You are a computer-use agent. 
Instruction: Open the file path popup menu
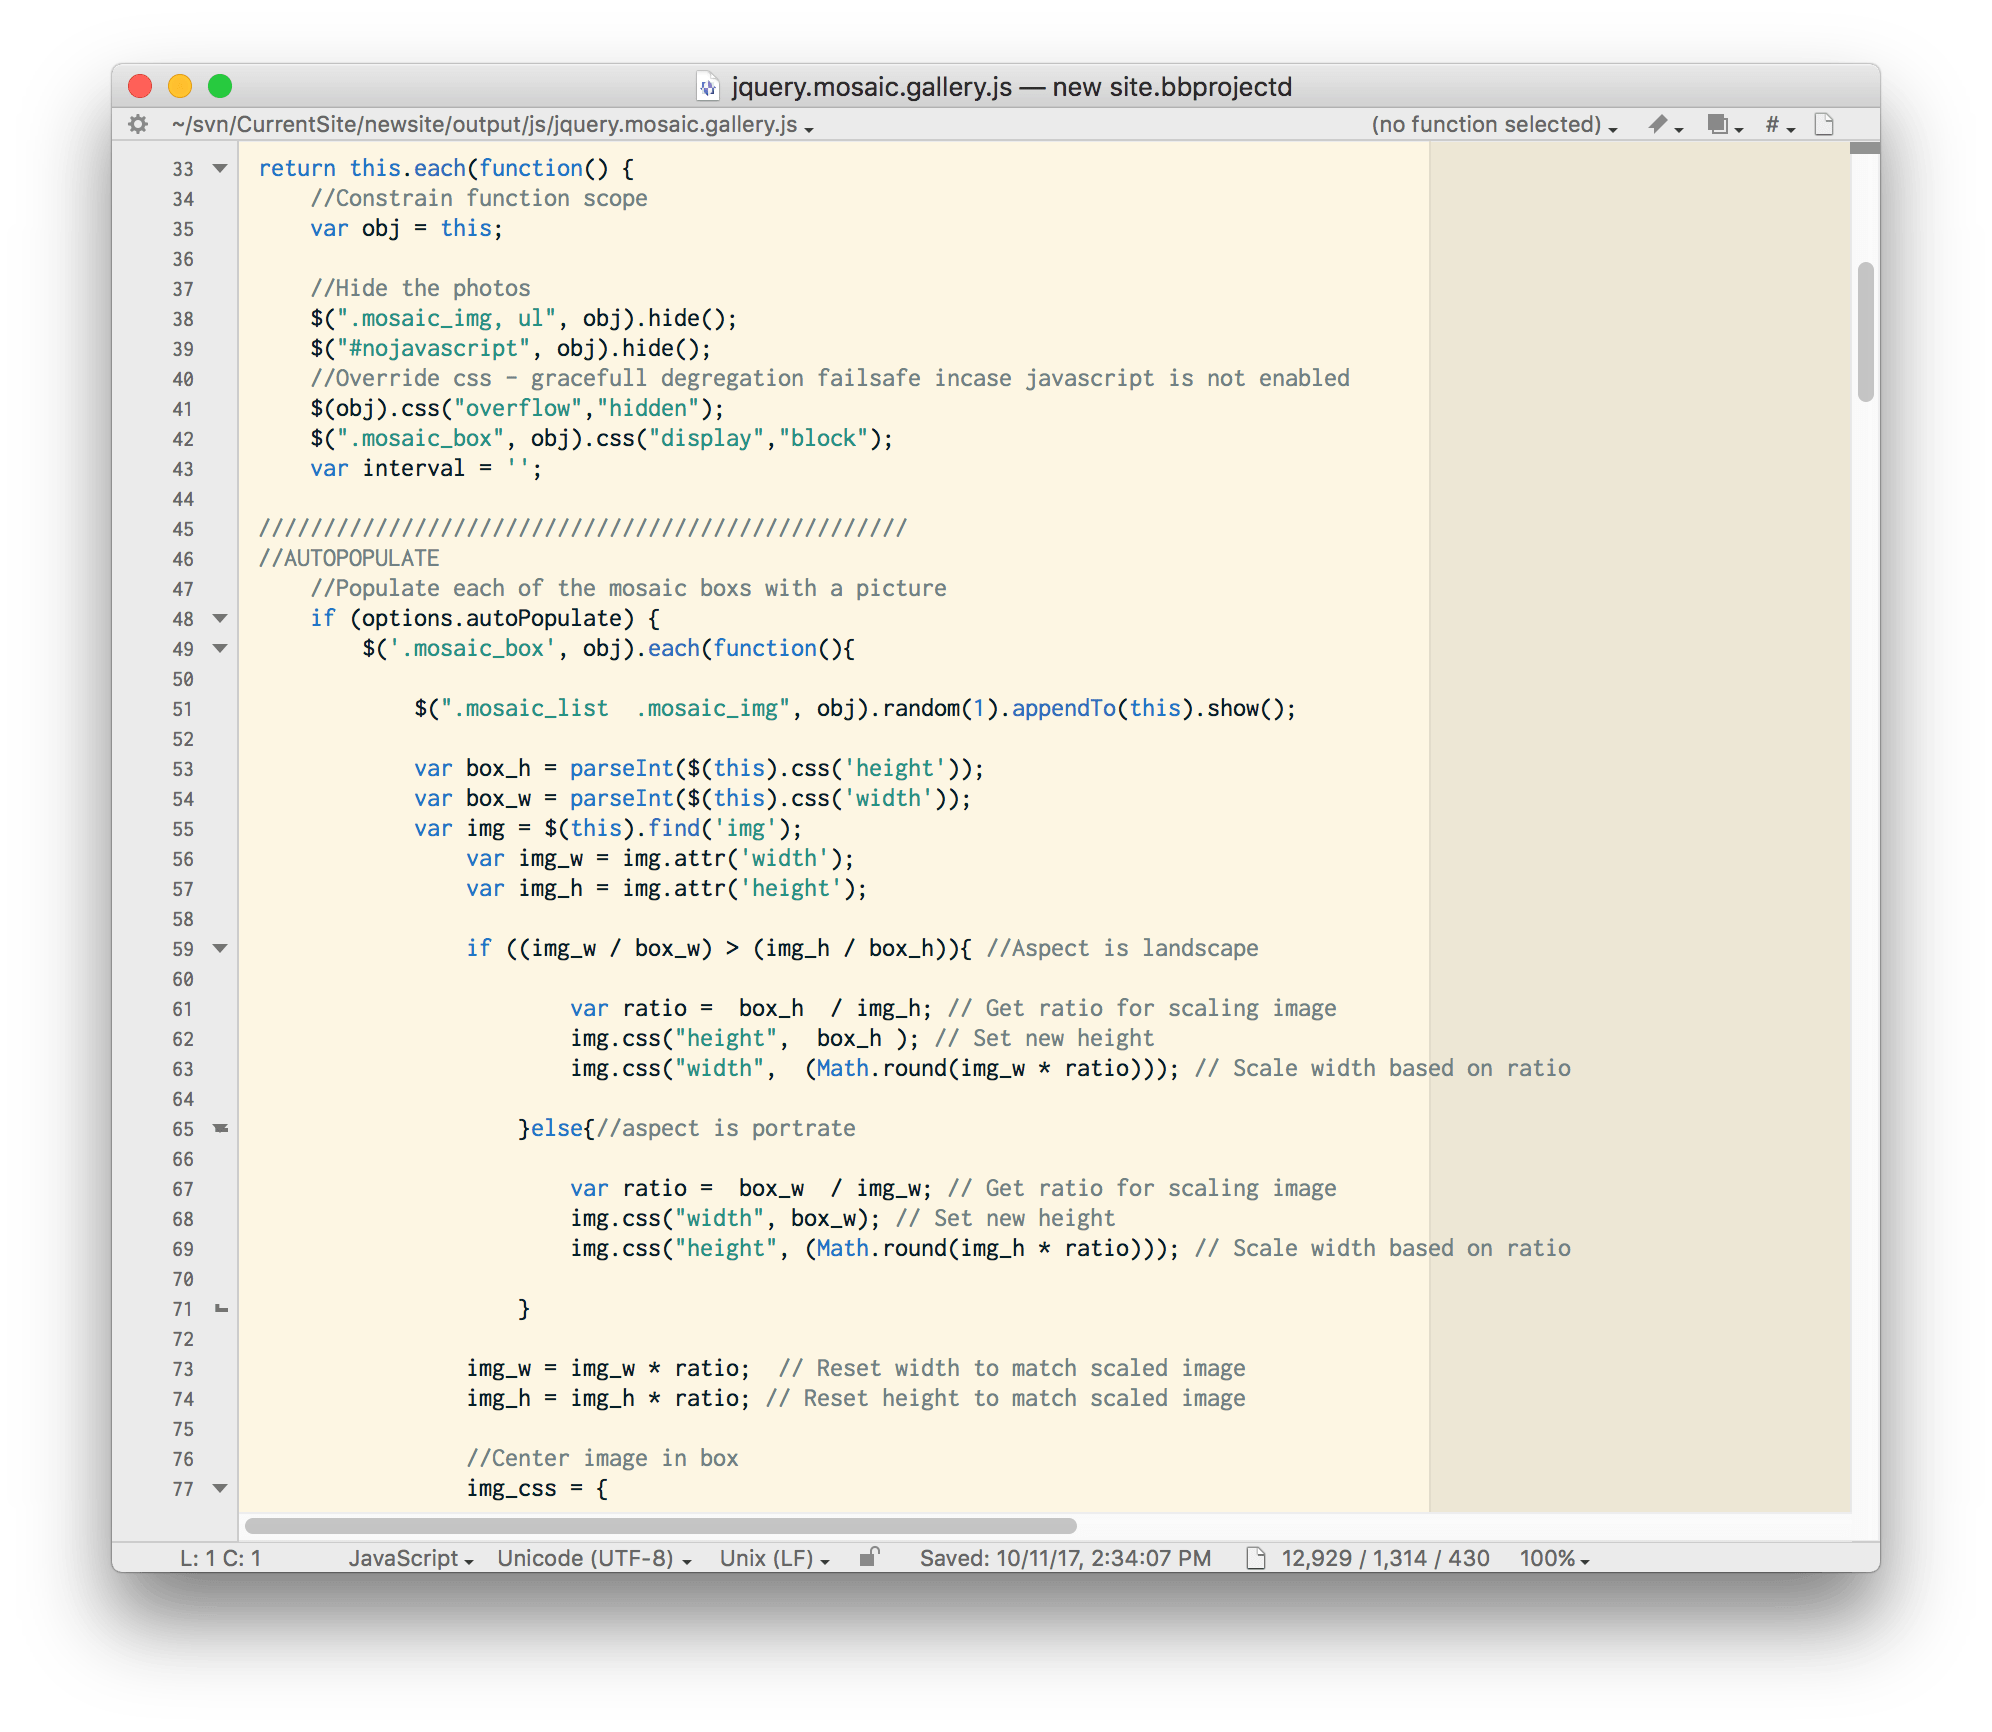point(492,124)
